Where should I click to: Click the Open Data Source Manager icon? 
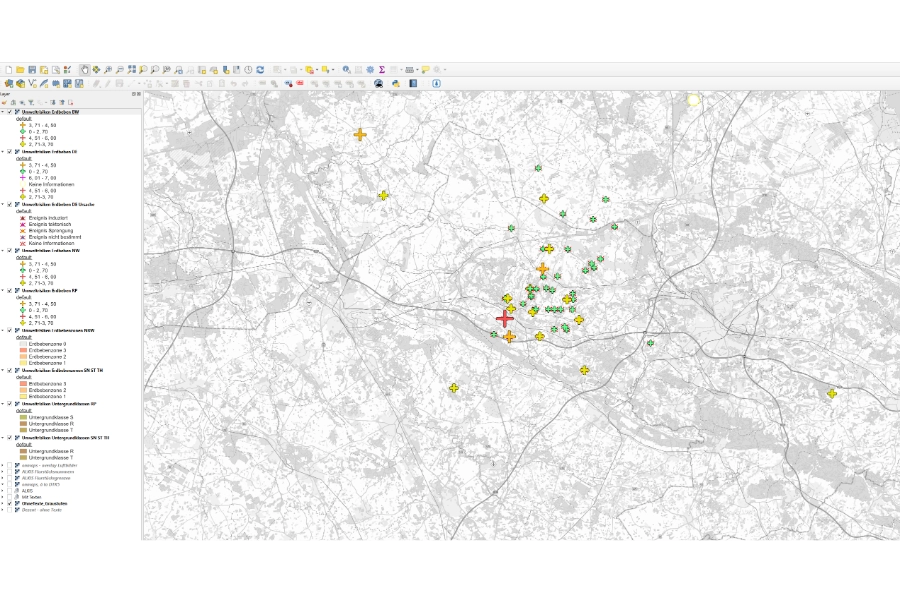[9, 83]
